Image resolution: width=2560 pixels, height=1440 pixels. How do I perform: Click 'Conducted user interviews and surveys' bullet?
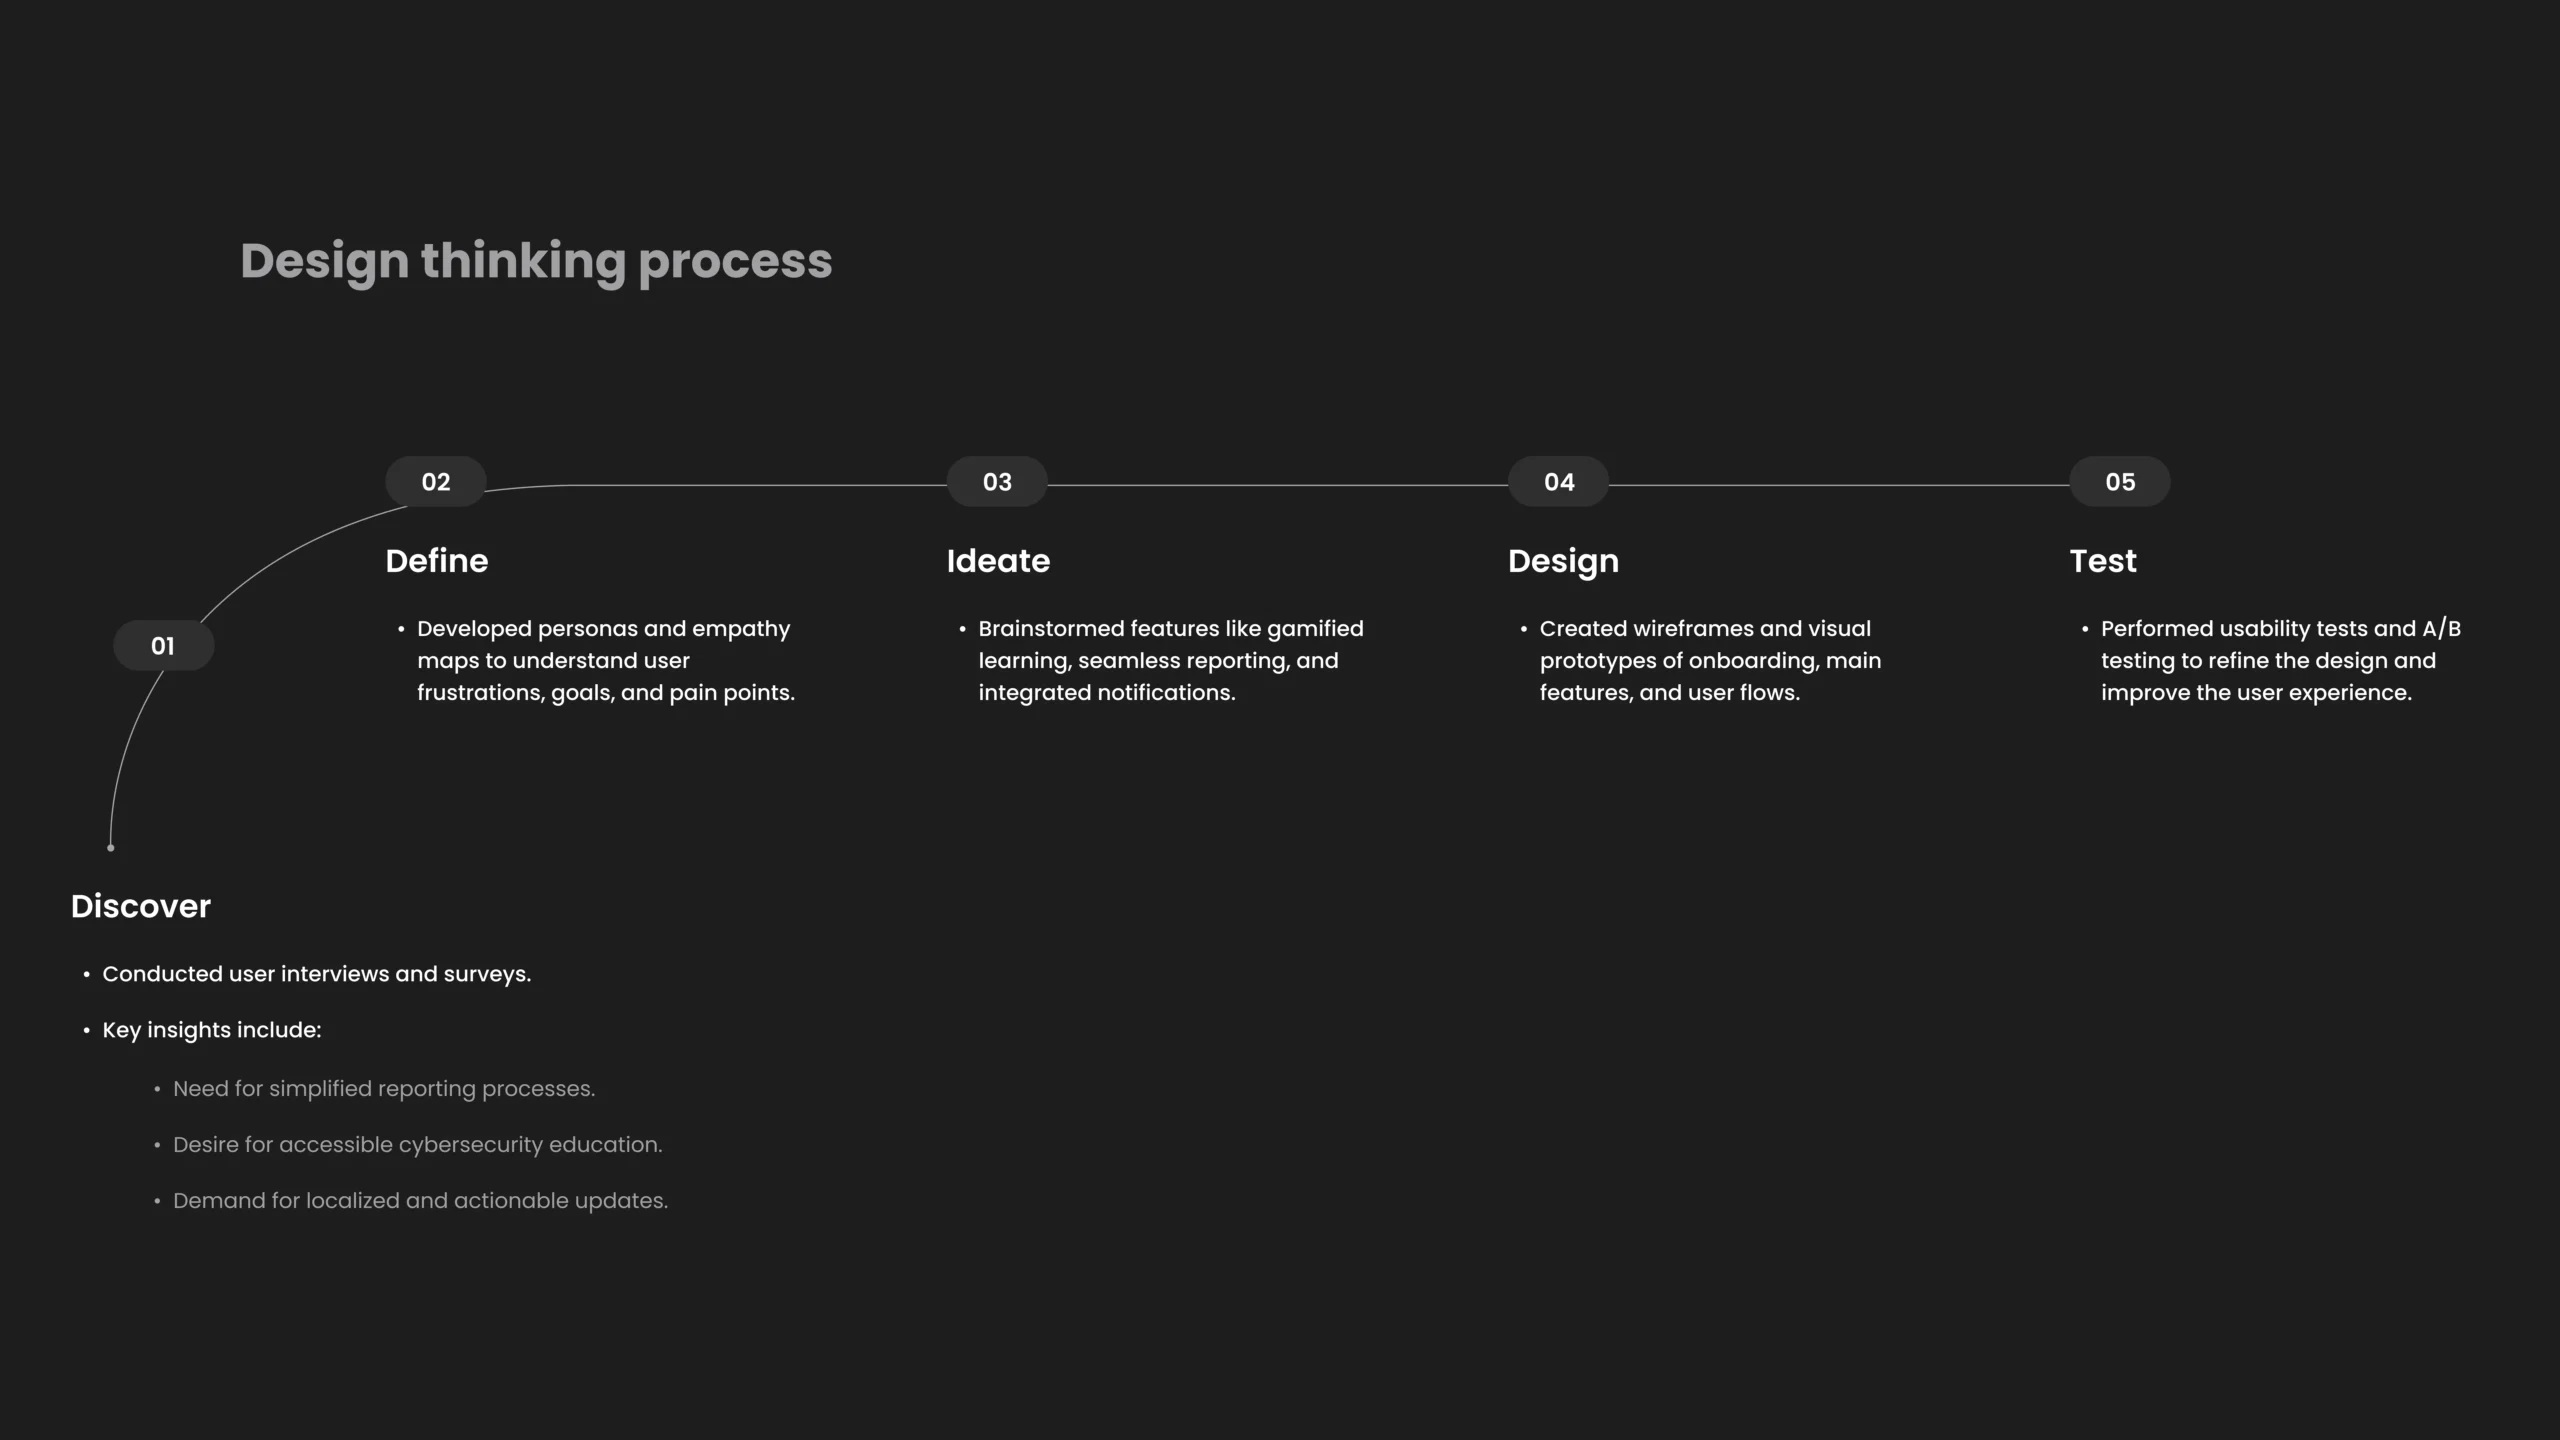[316, 974]
